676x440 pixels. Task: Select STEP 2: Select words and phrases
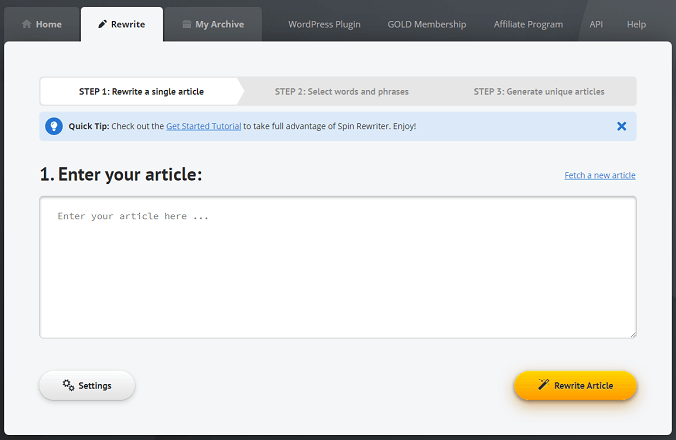click(x=342, y=91)
